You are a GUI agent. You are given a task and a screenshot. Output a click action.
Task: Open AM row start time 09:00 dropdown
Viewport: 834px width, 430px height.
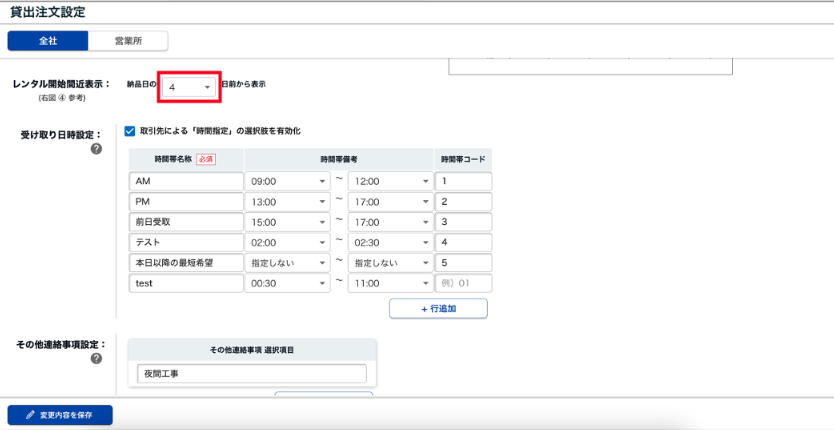[288, 182]
